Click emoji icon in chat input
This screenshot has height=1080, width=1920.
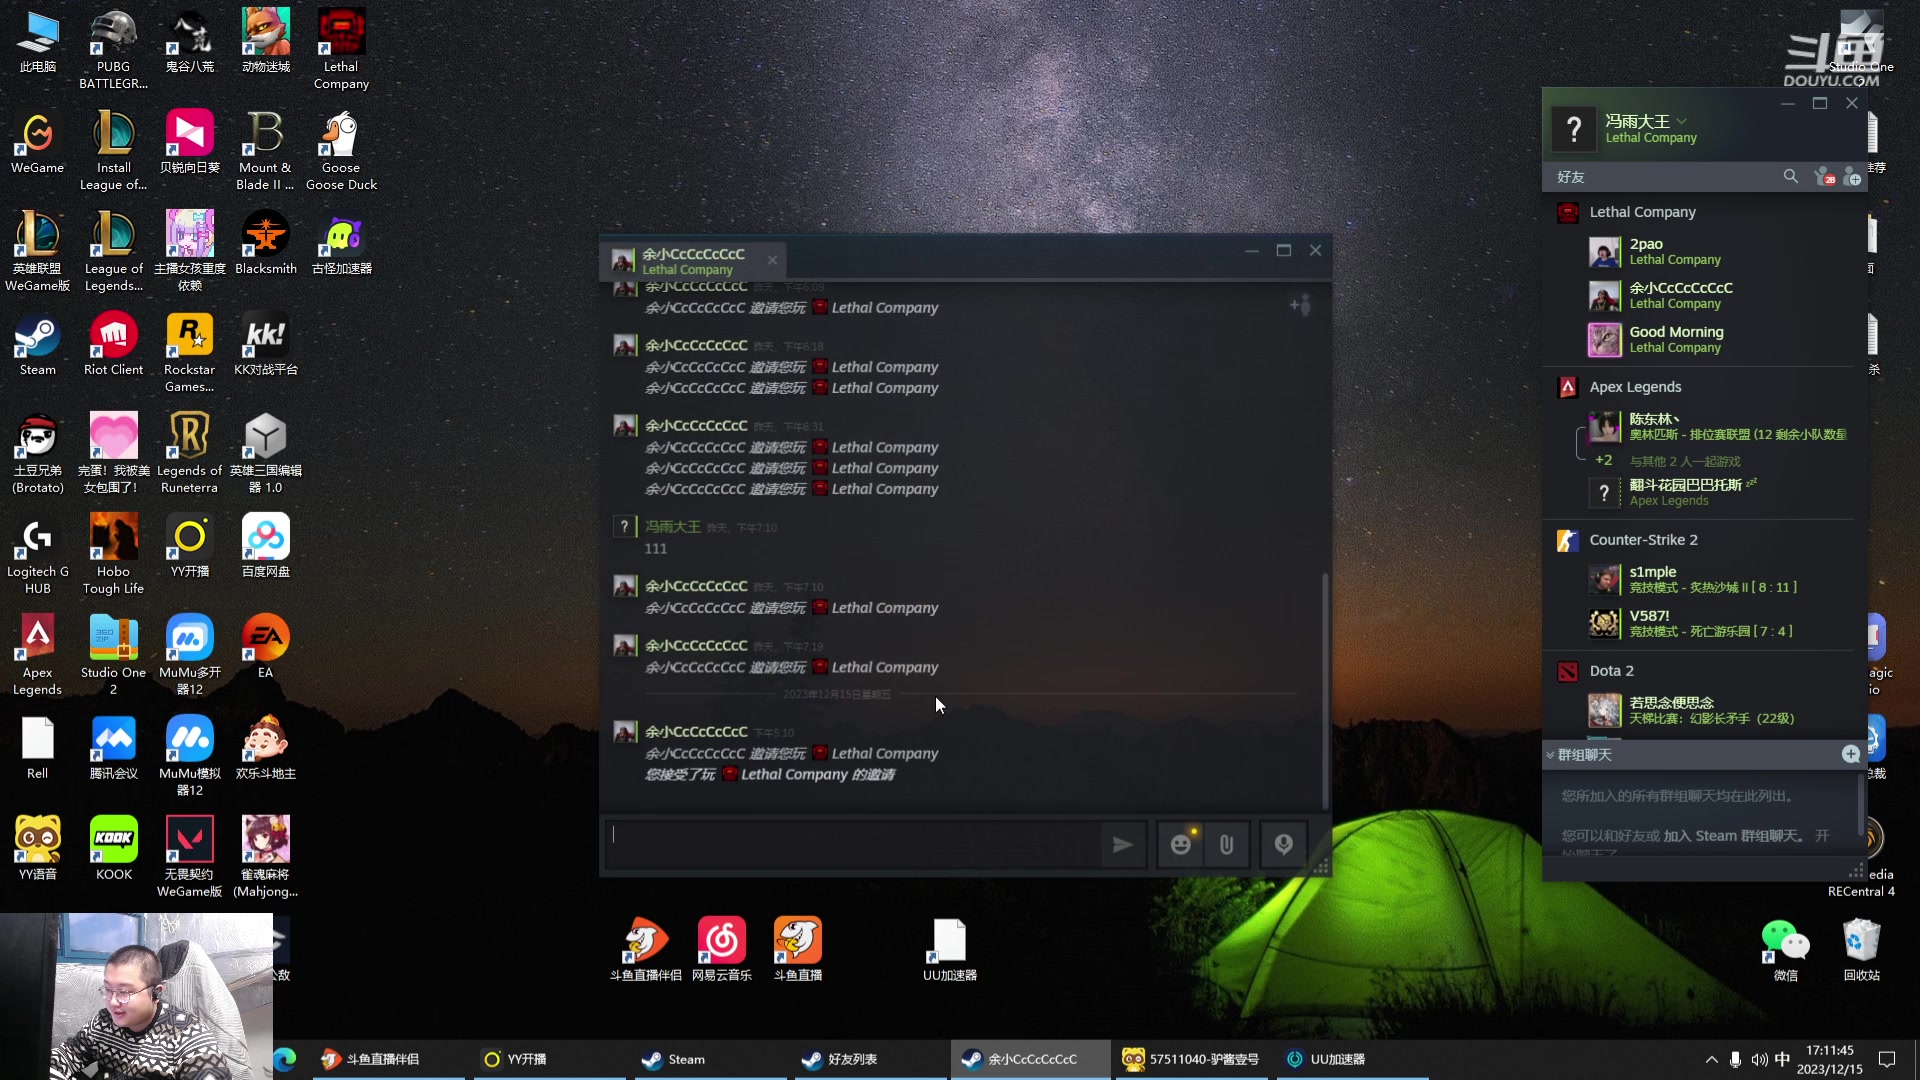[x=1180, y=844]
